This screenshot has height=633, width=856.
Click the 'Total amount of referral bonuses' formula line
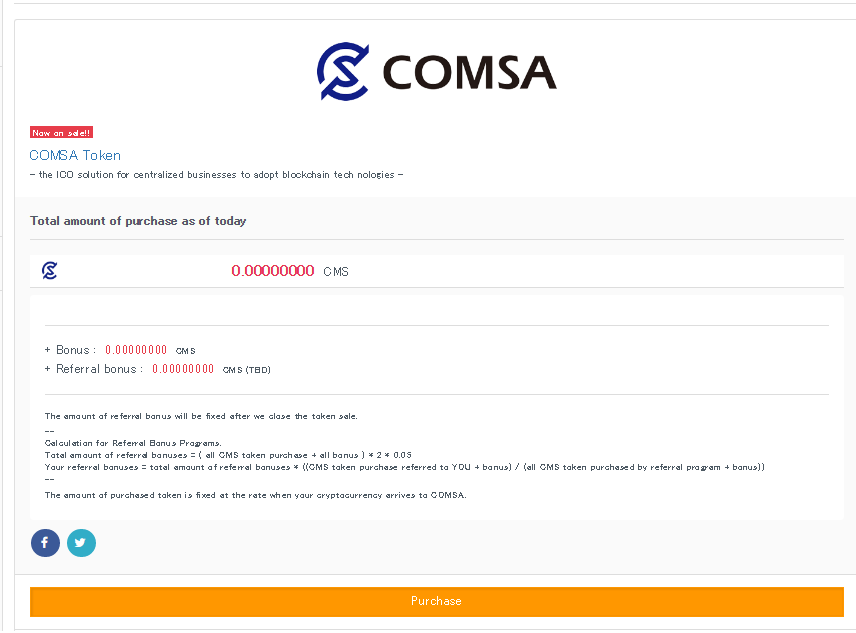[228, 454]
